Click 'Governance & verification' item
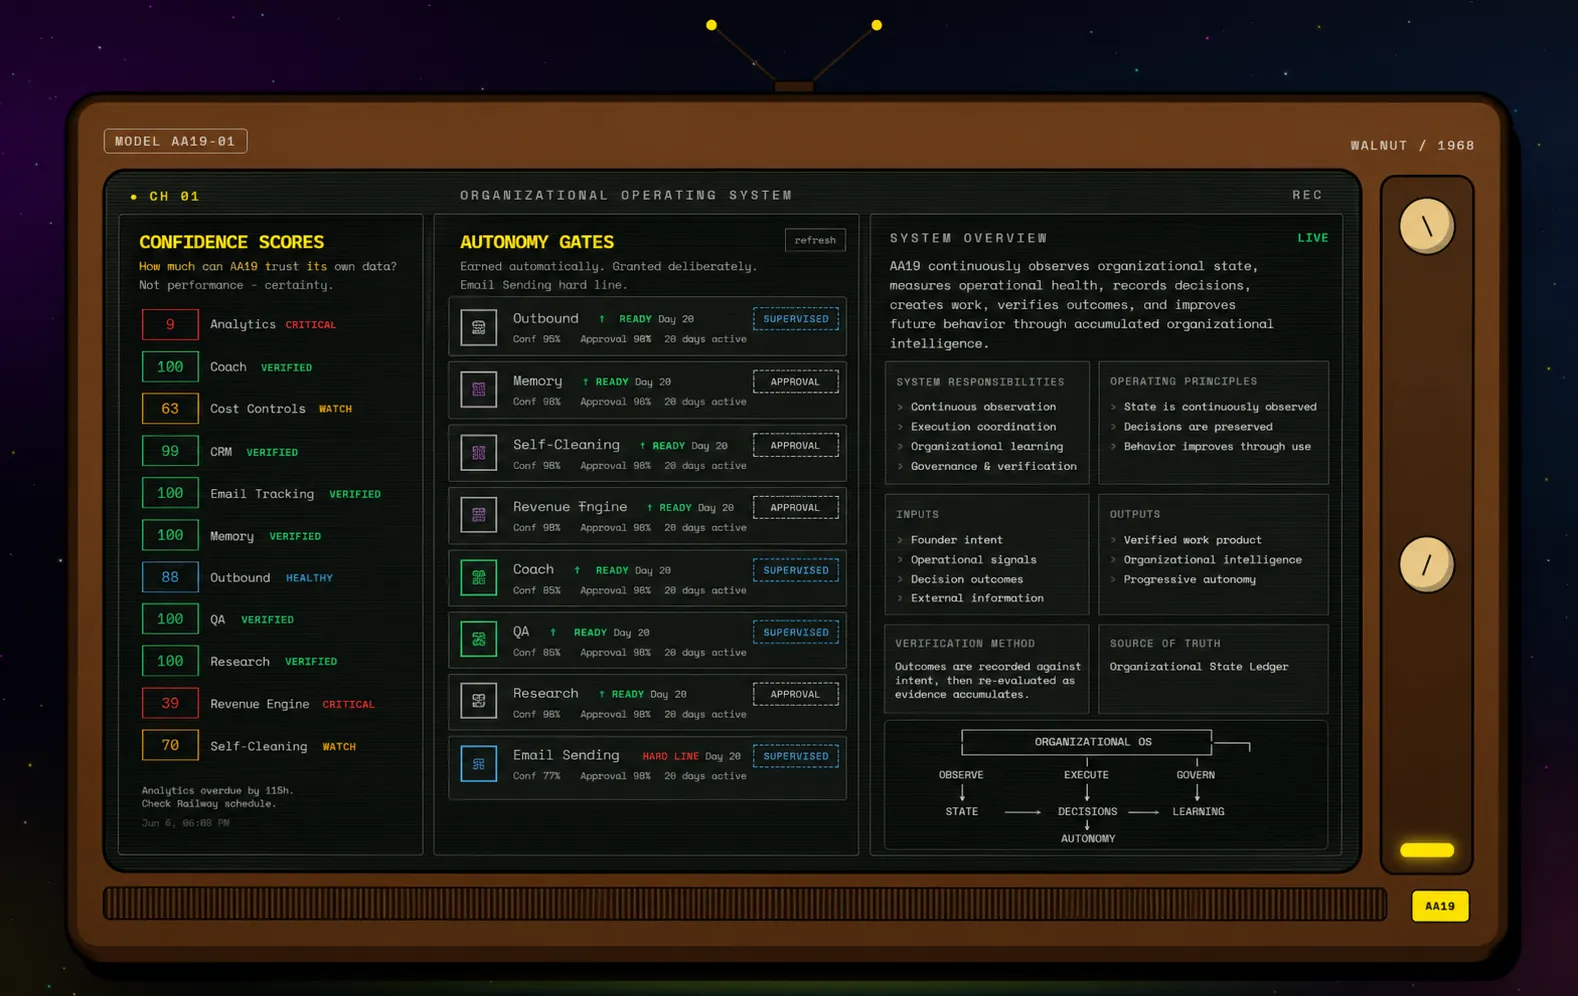The height and width of the screenshot is (996, 1578). coord(994,466)
